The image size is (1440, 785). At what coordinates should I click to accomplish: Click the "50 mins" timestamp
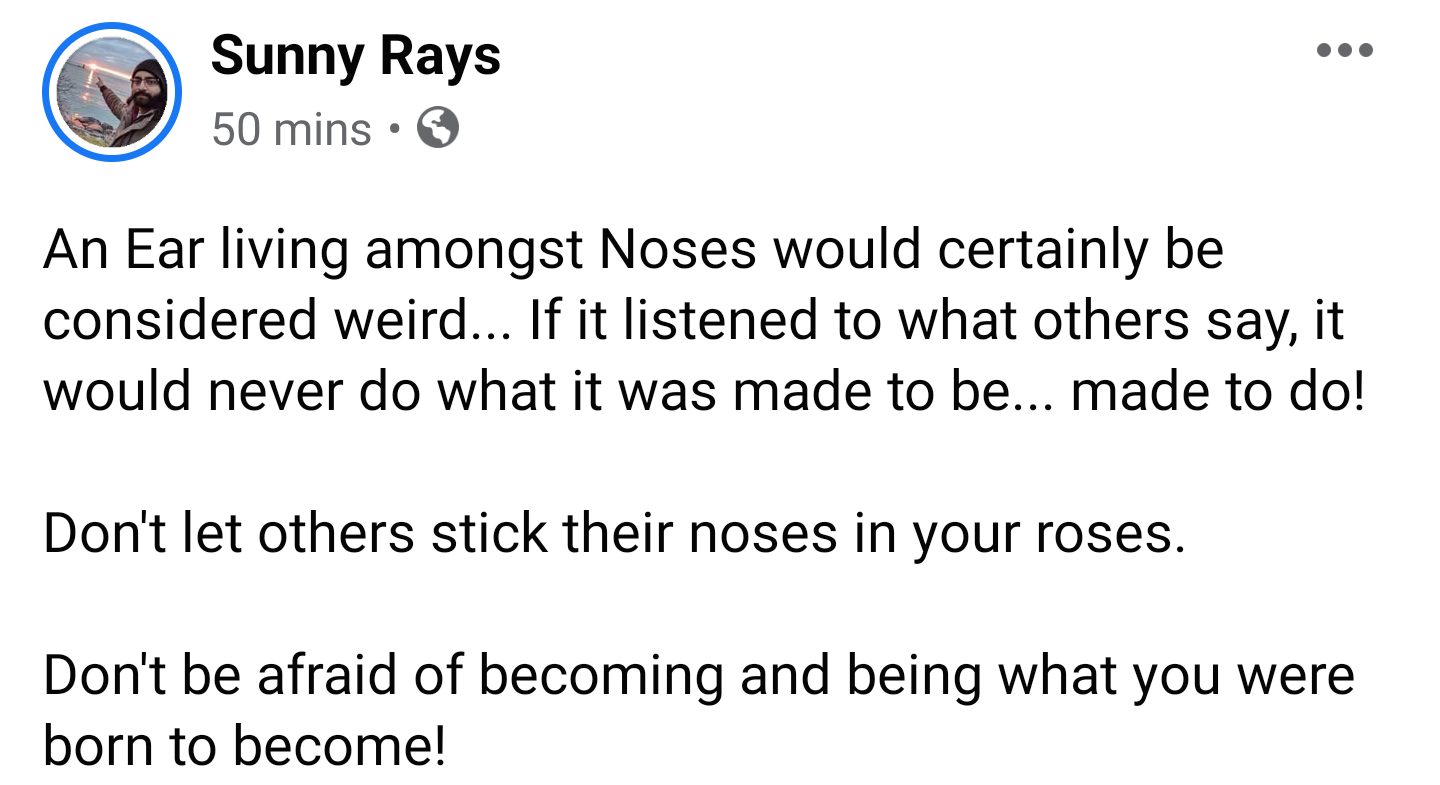click(292, 129)
